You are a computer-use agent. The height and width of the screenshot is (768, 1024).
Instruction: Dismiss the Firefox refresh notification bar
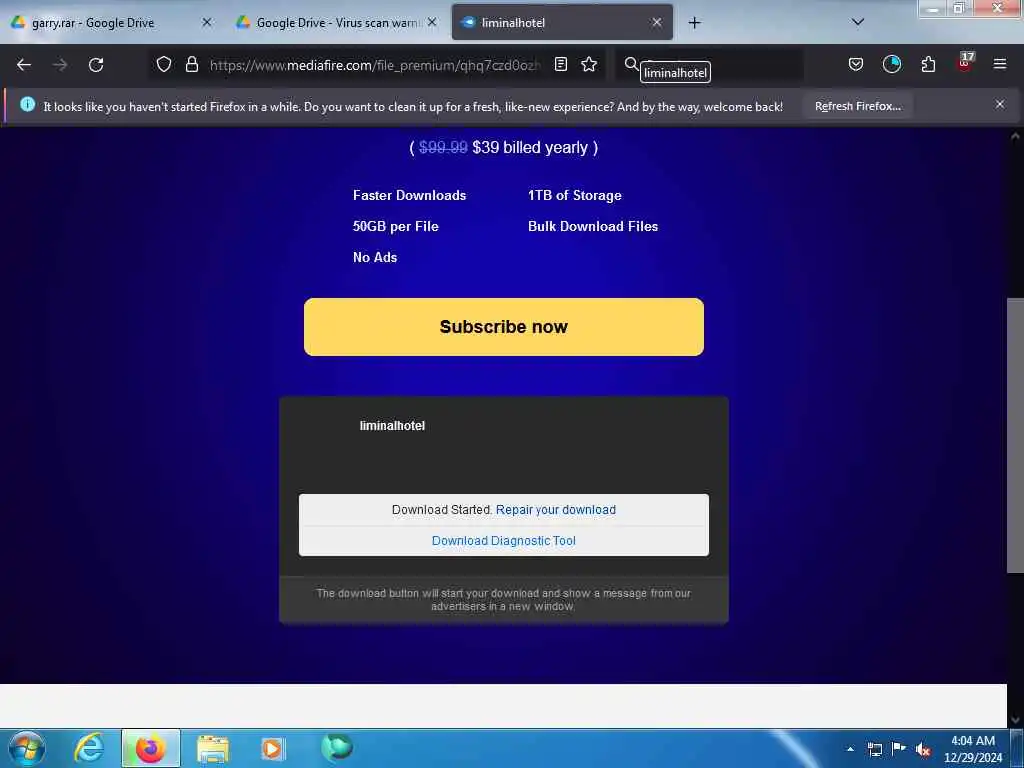pos(999,104)
